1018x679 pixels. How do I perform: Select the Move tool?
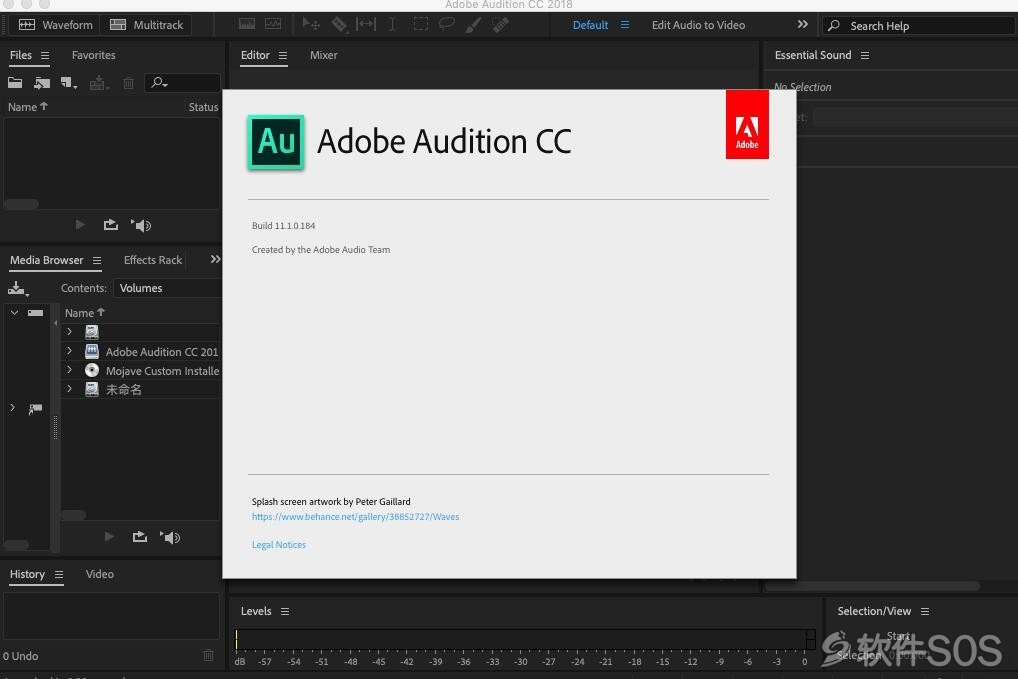pyautogui.click(x=311, y=25)
